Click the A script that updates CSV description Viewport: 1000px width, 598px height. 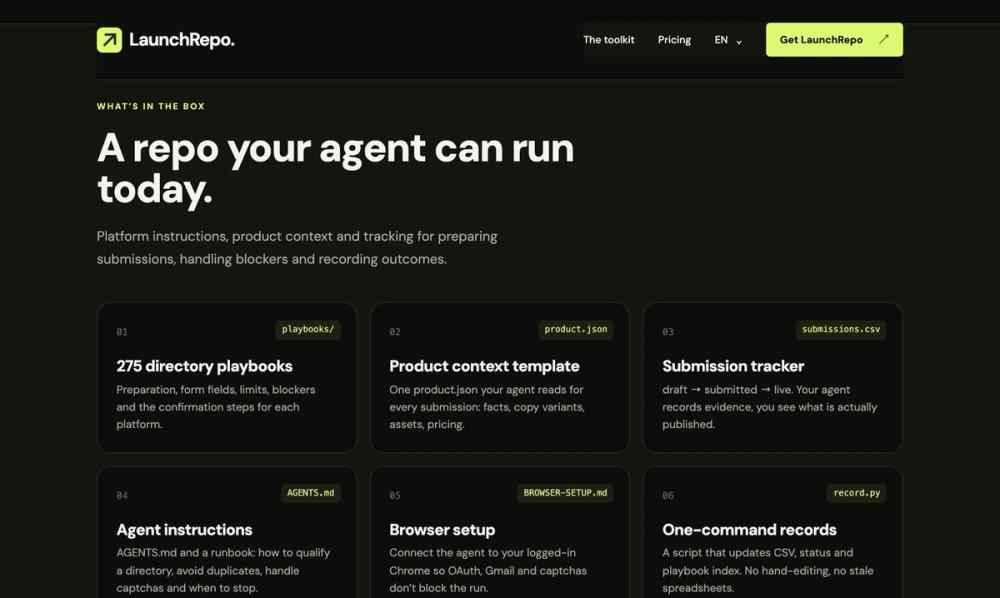(768, 571)
